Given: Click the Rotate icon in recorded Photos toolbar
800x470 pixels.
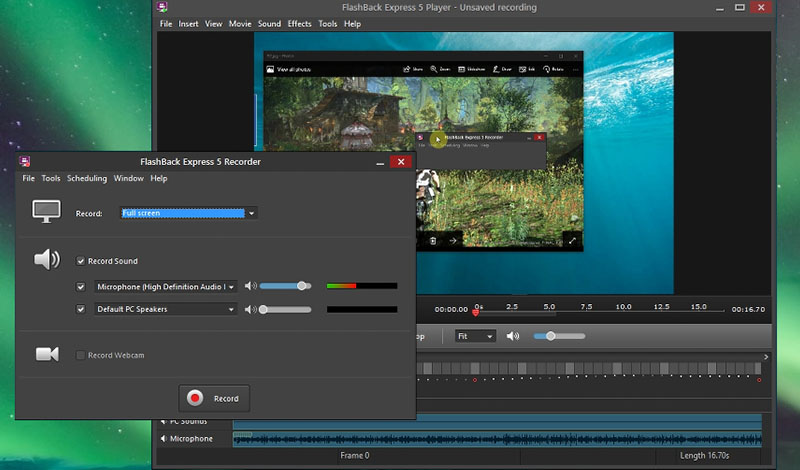Looking at the screenshot, I should [x=546, y=69].
